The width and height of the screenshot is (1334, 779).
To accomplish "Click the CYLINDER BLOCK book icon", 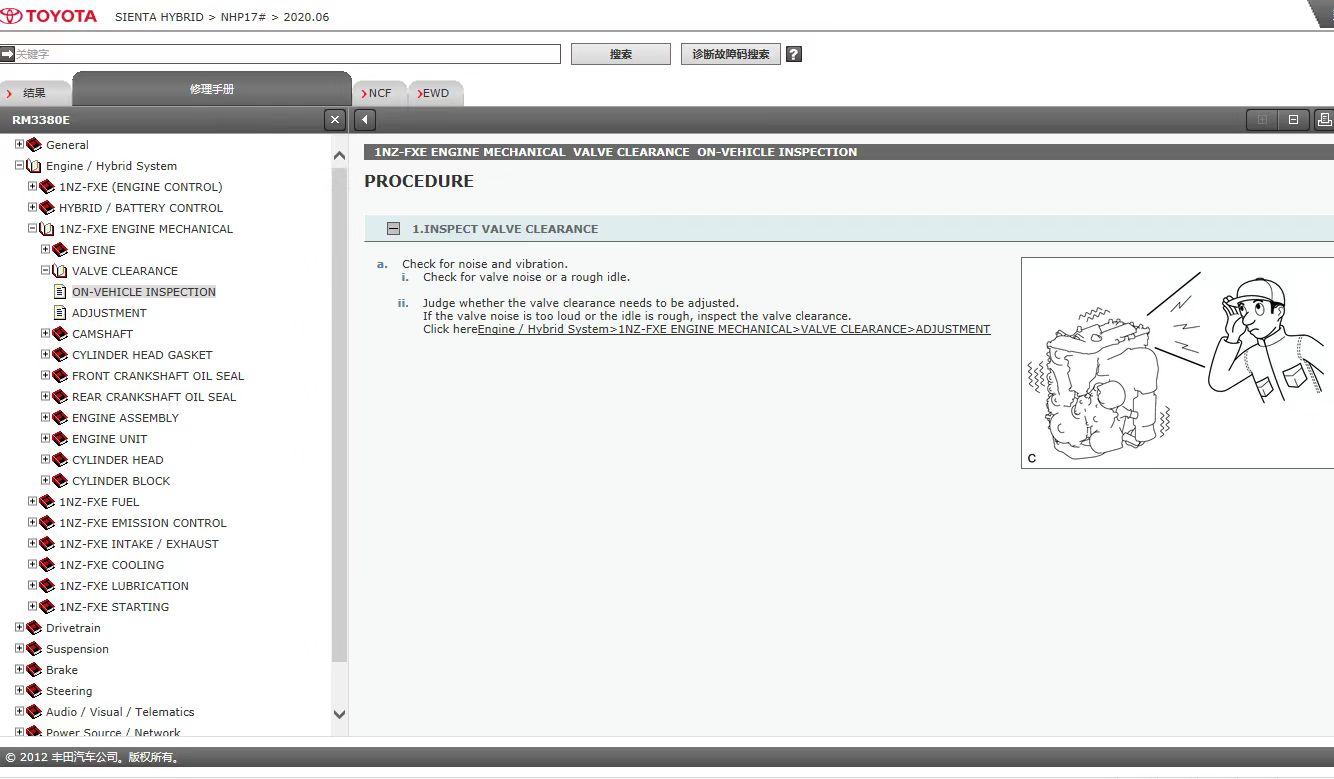I will coord(60,481).
